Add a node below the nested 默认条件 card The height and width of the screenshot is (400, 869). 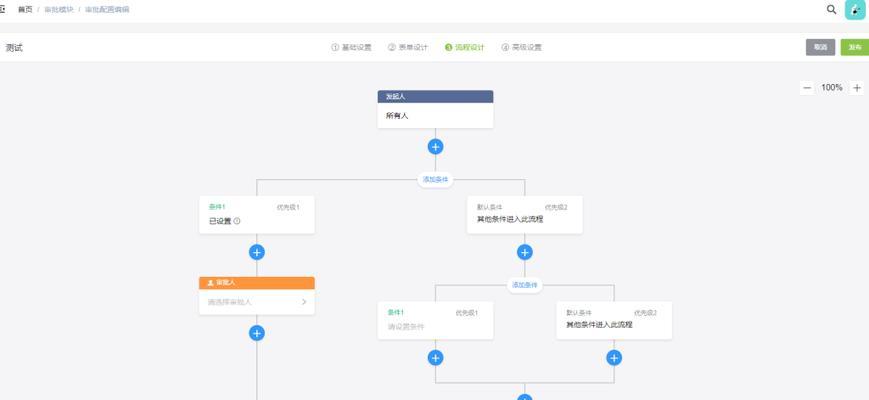[614, 358]
